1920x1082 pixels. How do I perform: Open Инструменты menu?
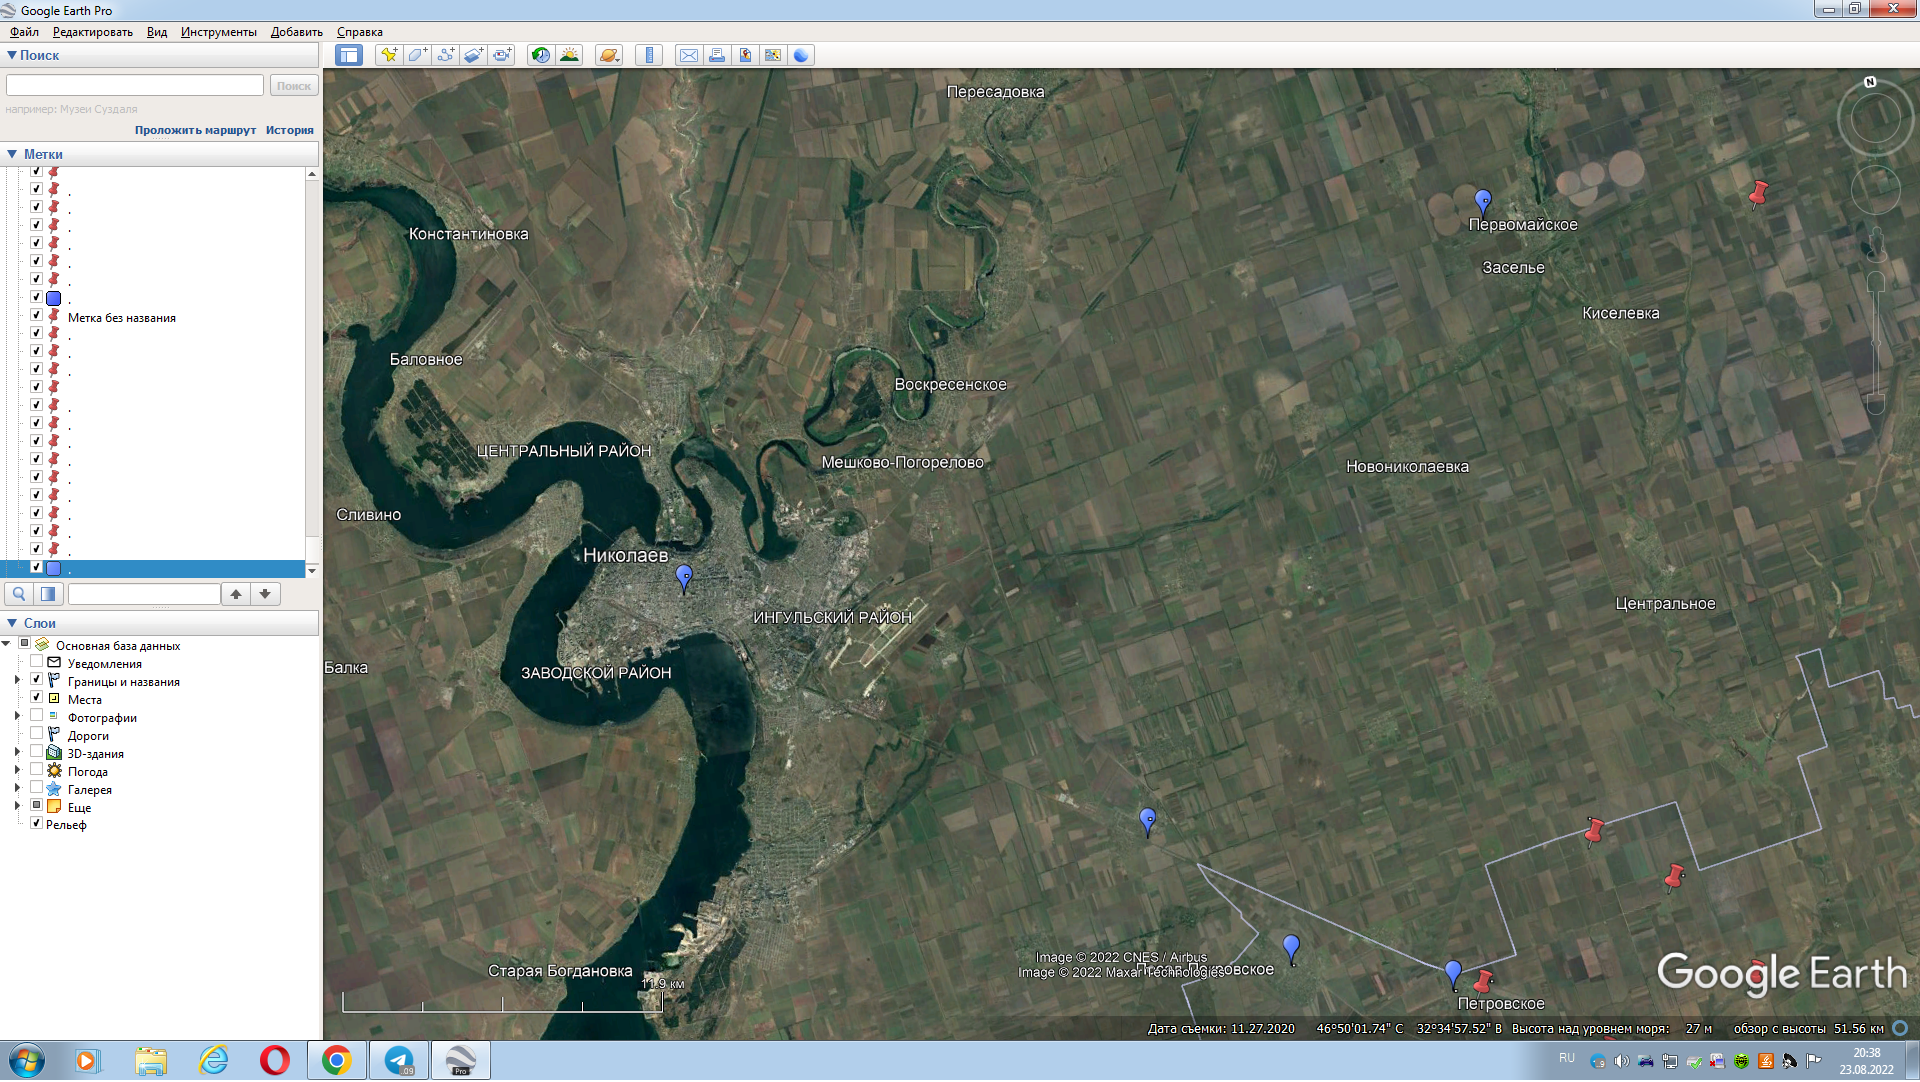coord(219,32)
